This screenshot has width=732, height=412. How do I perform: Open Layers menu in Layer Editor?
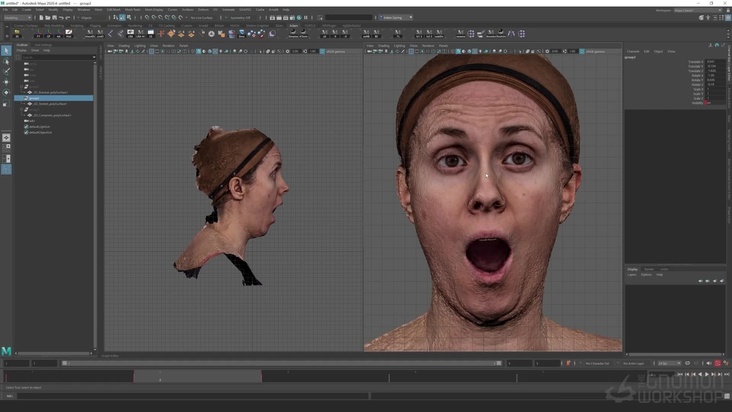coord(632,275)
